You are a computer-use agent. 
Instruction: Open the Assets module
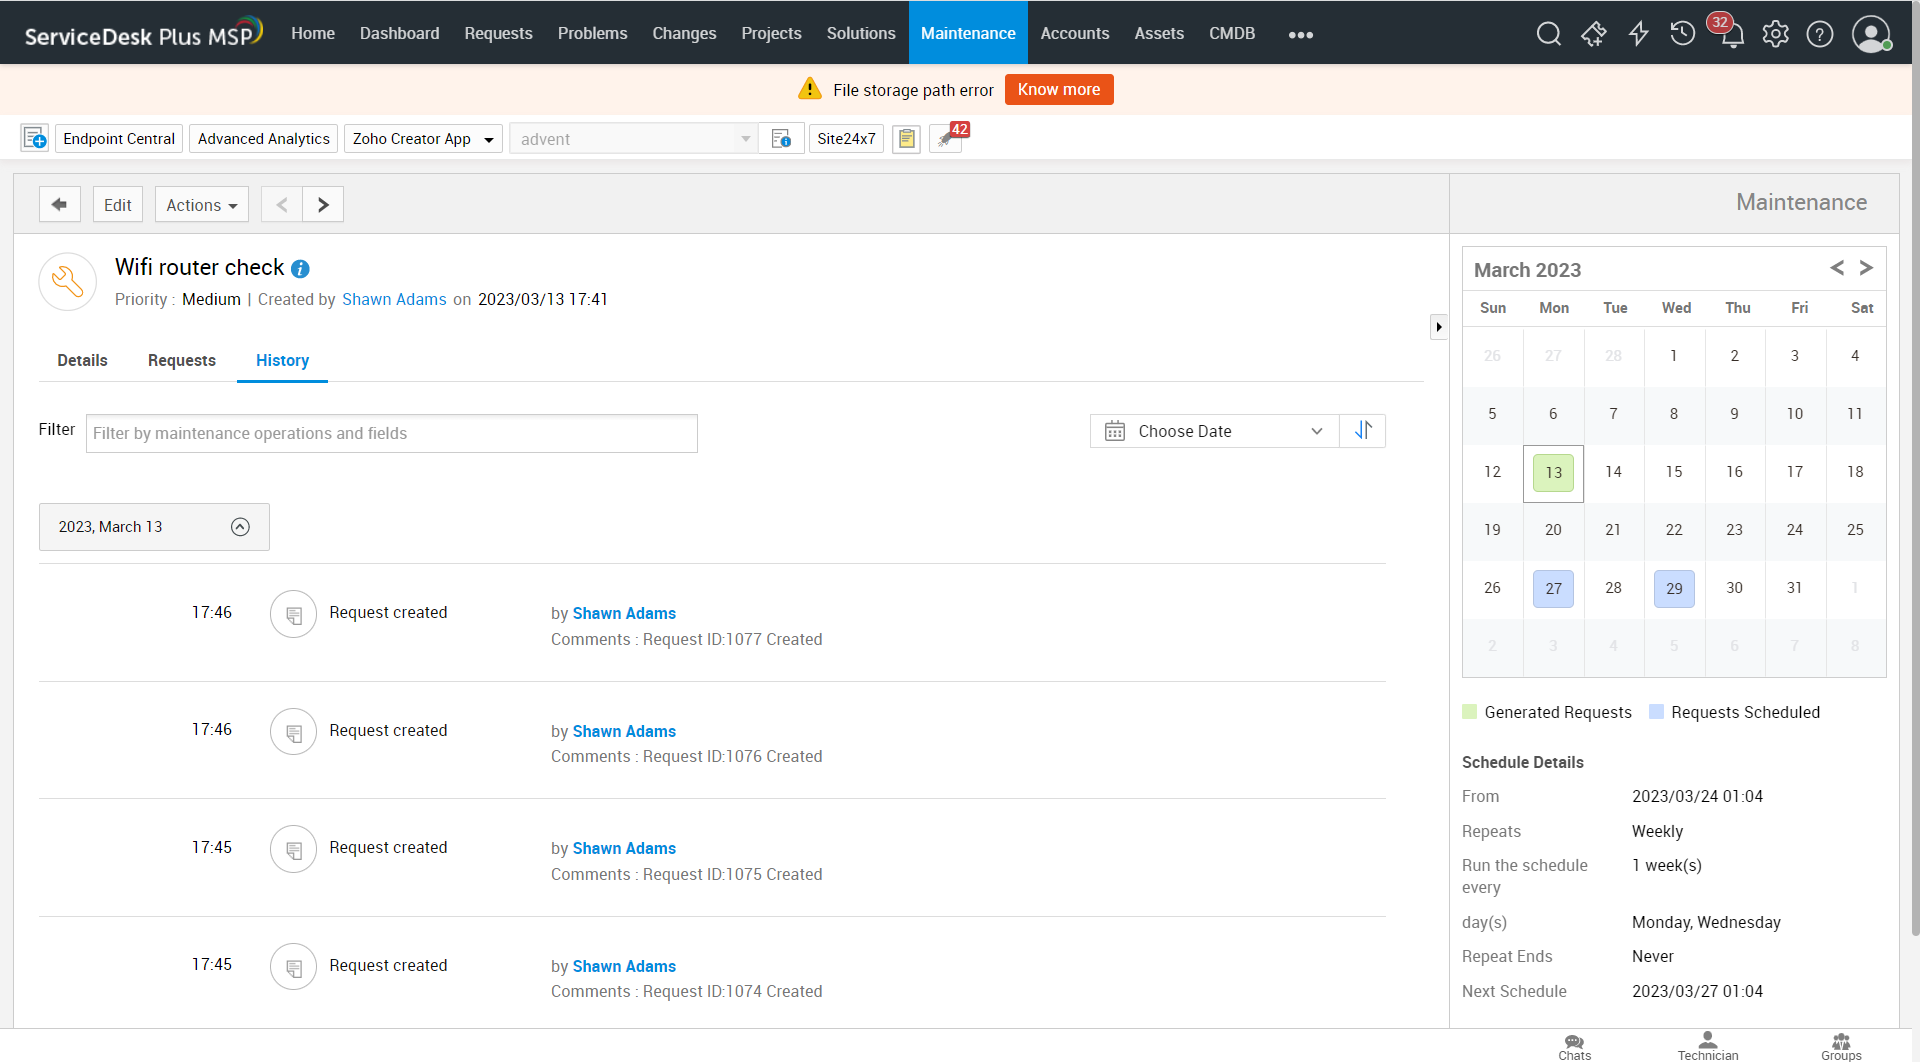tap(1159, 33)
